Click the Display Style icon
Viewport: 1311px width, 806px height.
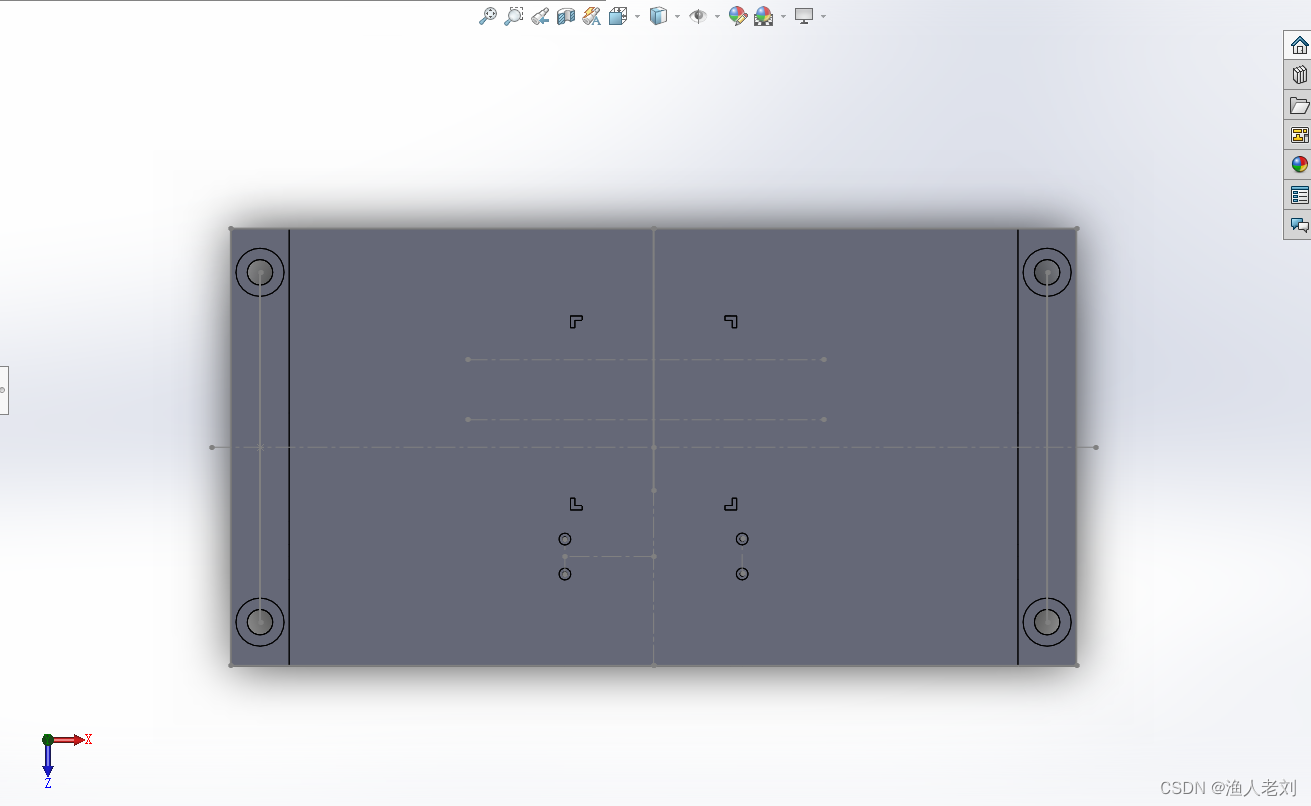click(x=658, y=16)
